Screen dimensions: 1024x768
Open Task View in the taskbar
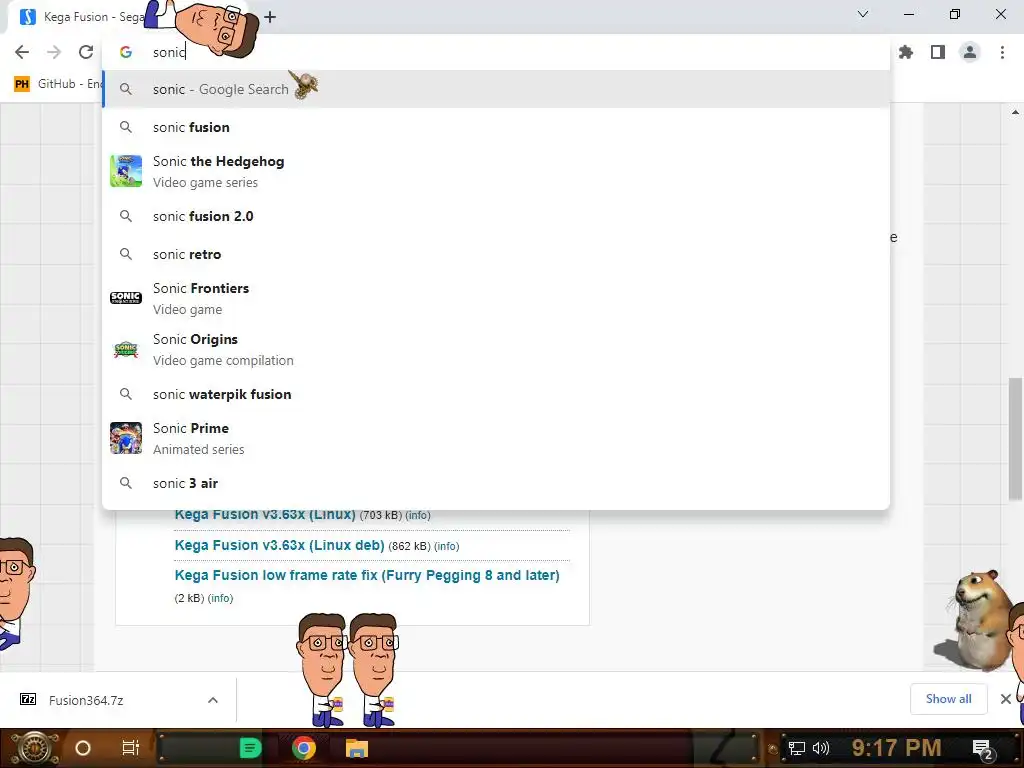[x=131, y=748]
